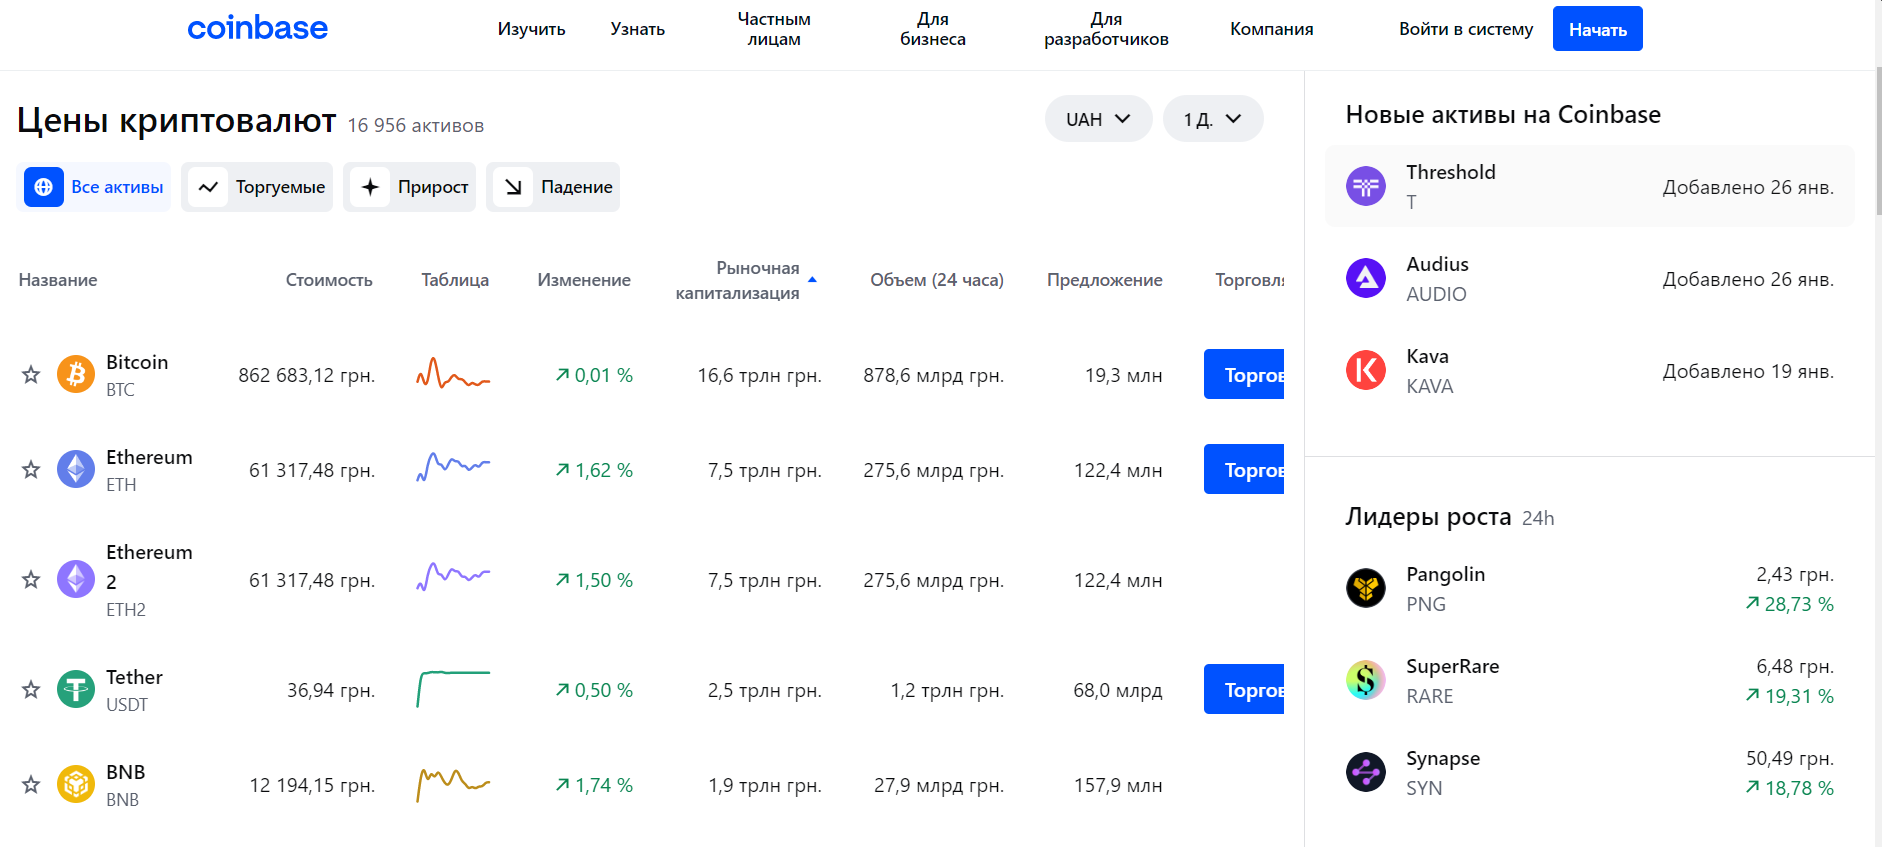This screenshot has width=1882, height=847.
Task: Star the Ethereum ETH row
Action: [x=31, y=470]
